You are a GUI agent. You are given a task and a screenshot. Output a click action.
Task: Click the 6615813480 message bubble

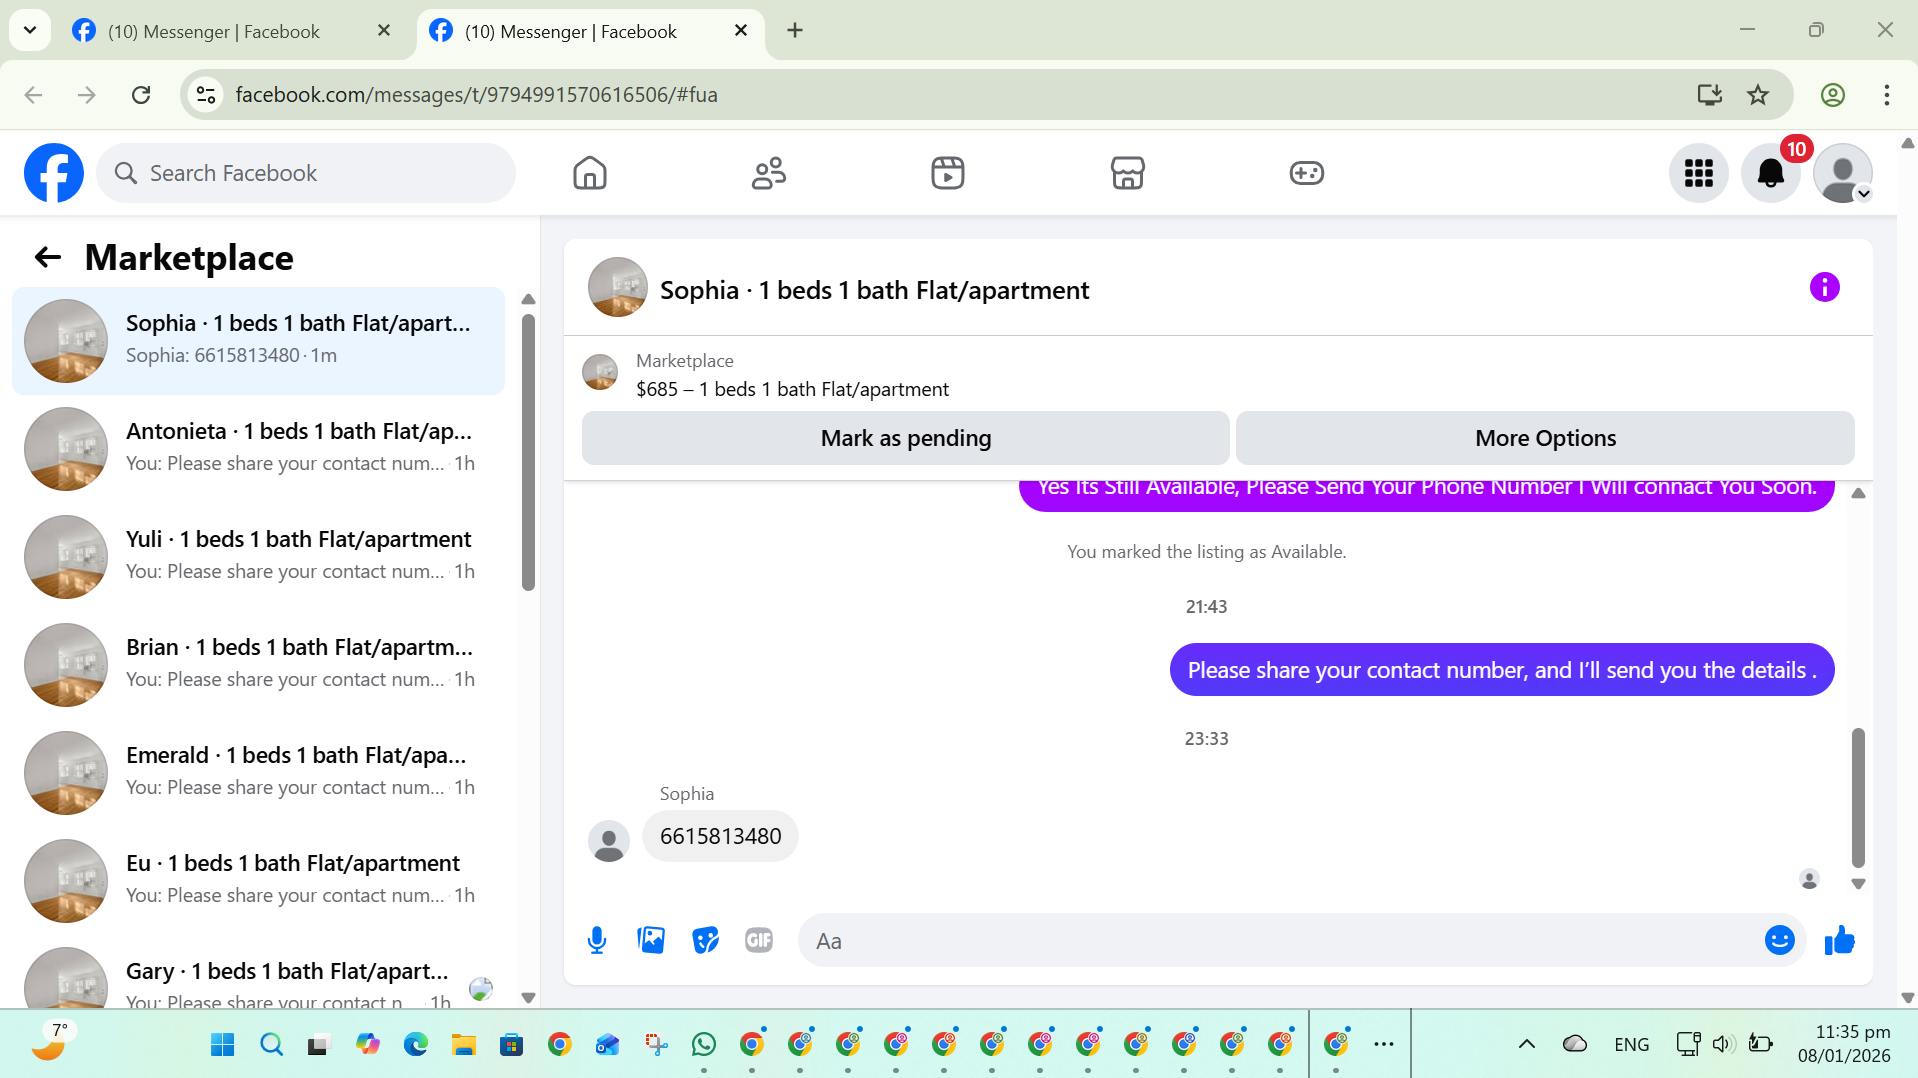pos(720,836)
